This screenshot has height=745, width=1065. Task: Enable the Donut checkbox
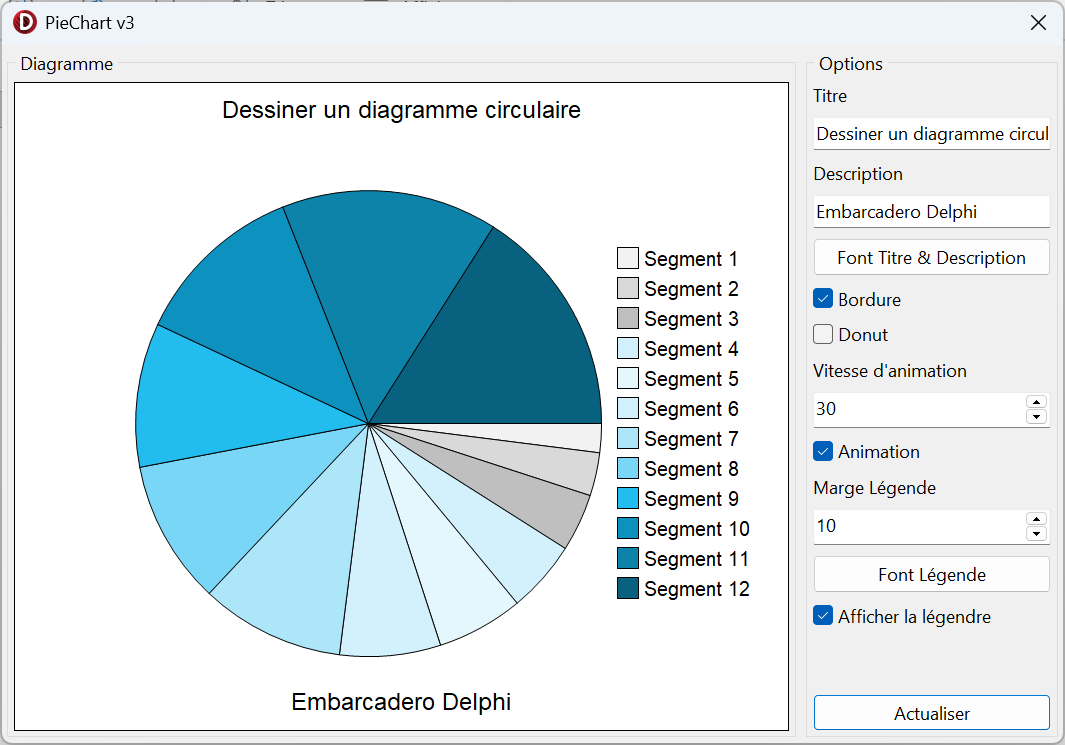click(x=823, y=334)
